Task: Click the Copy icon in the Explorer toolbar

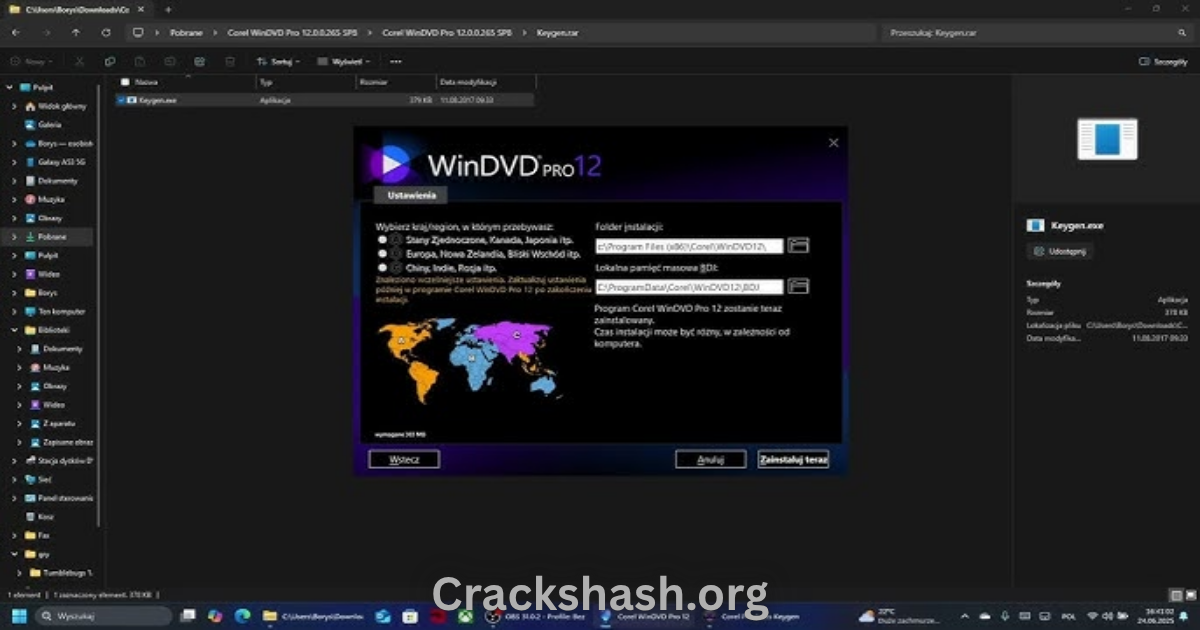Action: tap(110, 61)
